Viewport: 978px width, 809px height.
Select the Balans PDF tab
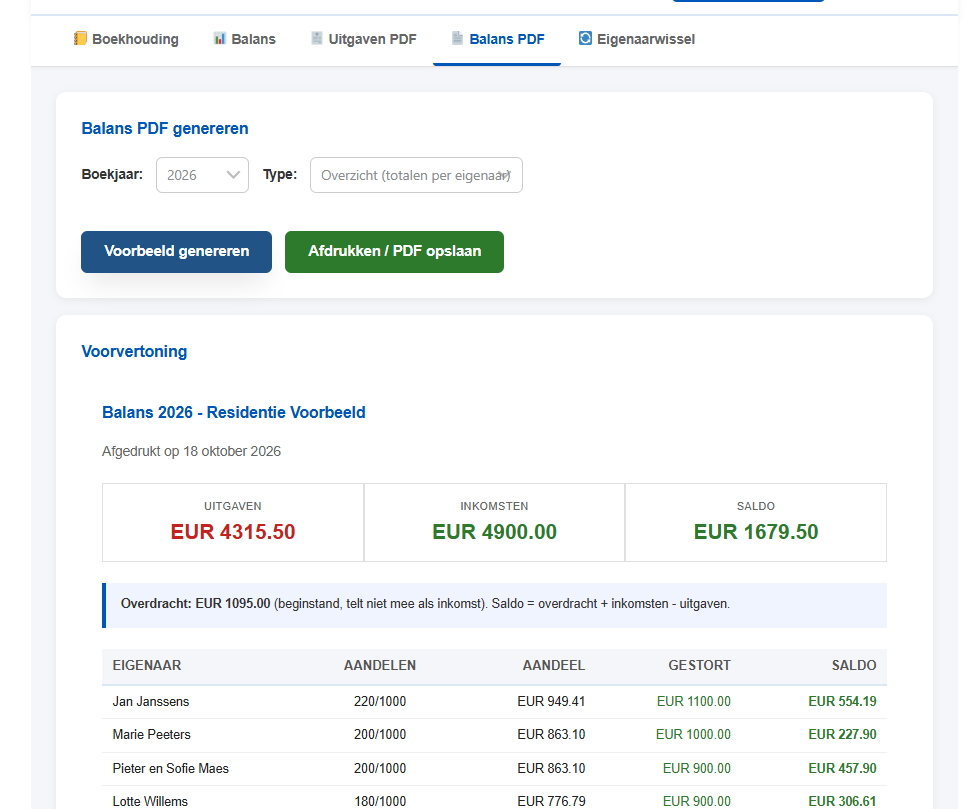coord(497,39)
